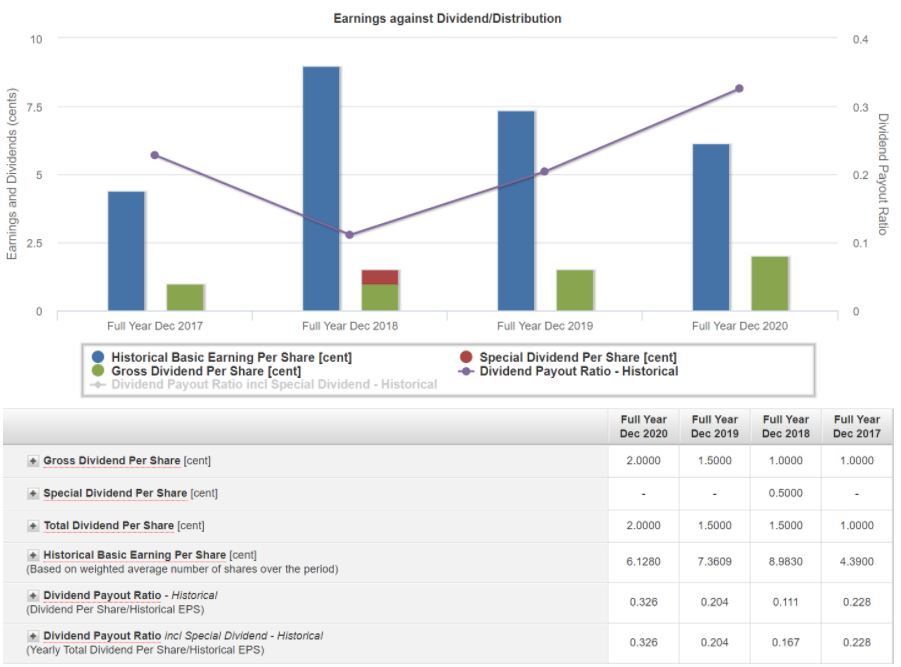Click the purple Dividend Payout Ratio legend line marker

466,371
